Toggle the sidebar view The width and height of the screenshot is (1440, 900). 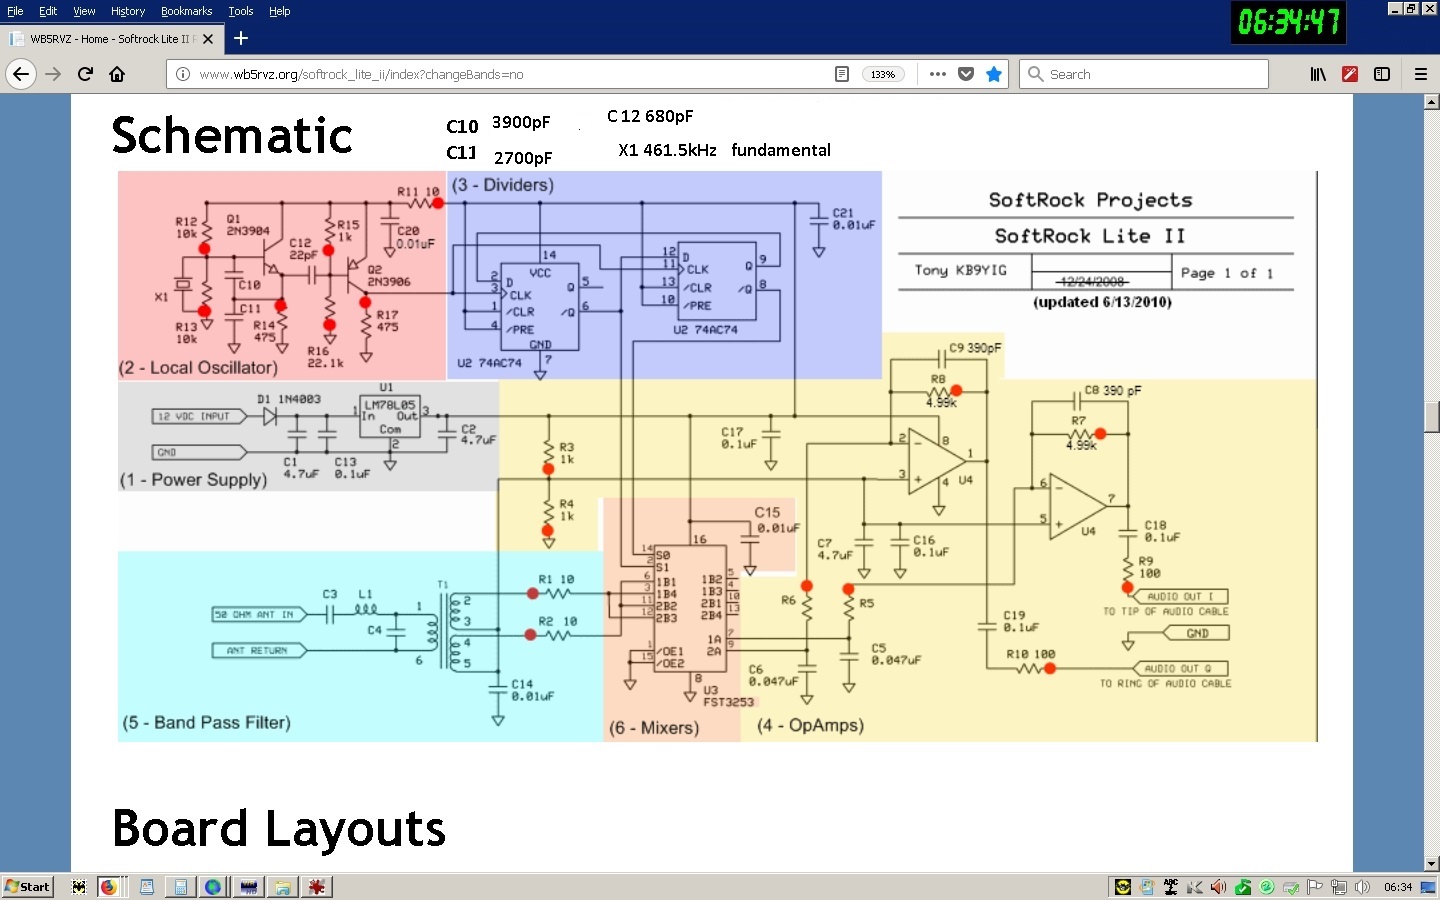[1382, 74]
